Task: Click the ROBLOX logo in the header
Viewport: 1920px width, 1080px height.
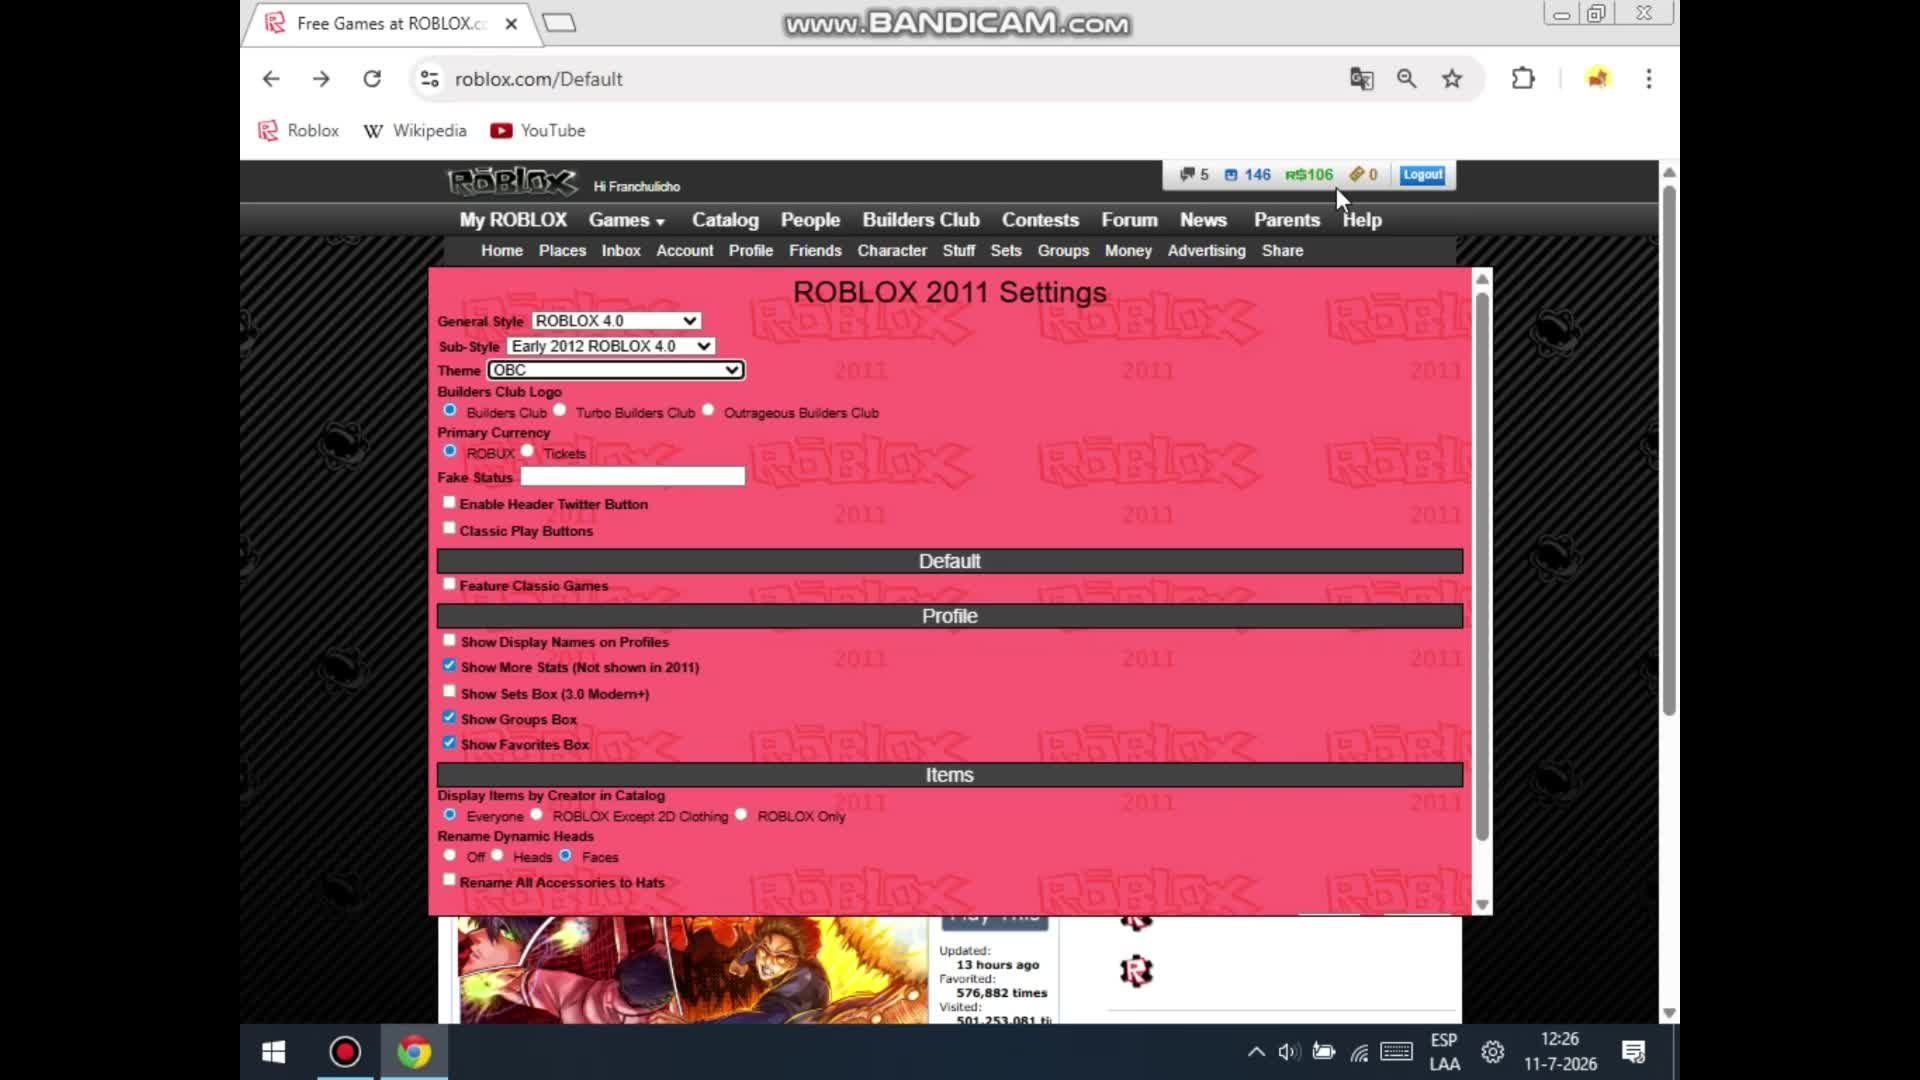Action: point(512,182)
